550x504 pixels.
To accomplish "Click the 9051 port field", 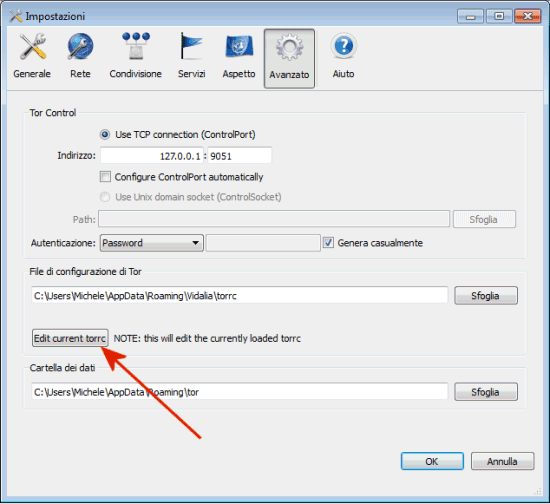I will 240,156.
